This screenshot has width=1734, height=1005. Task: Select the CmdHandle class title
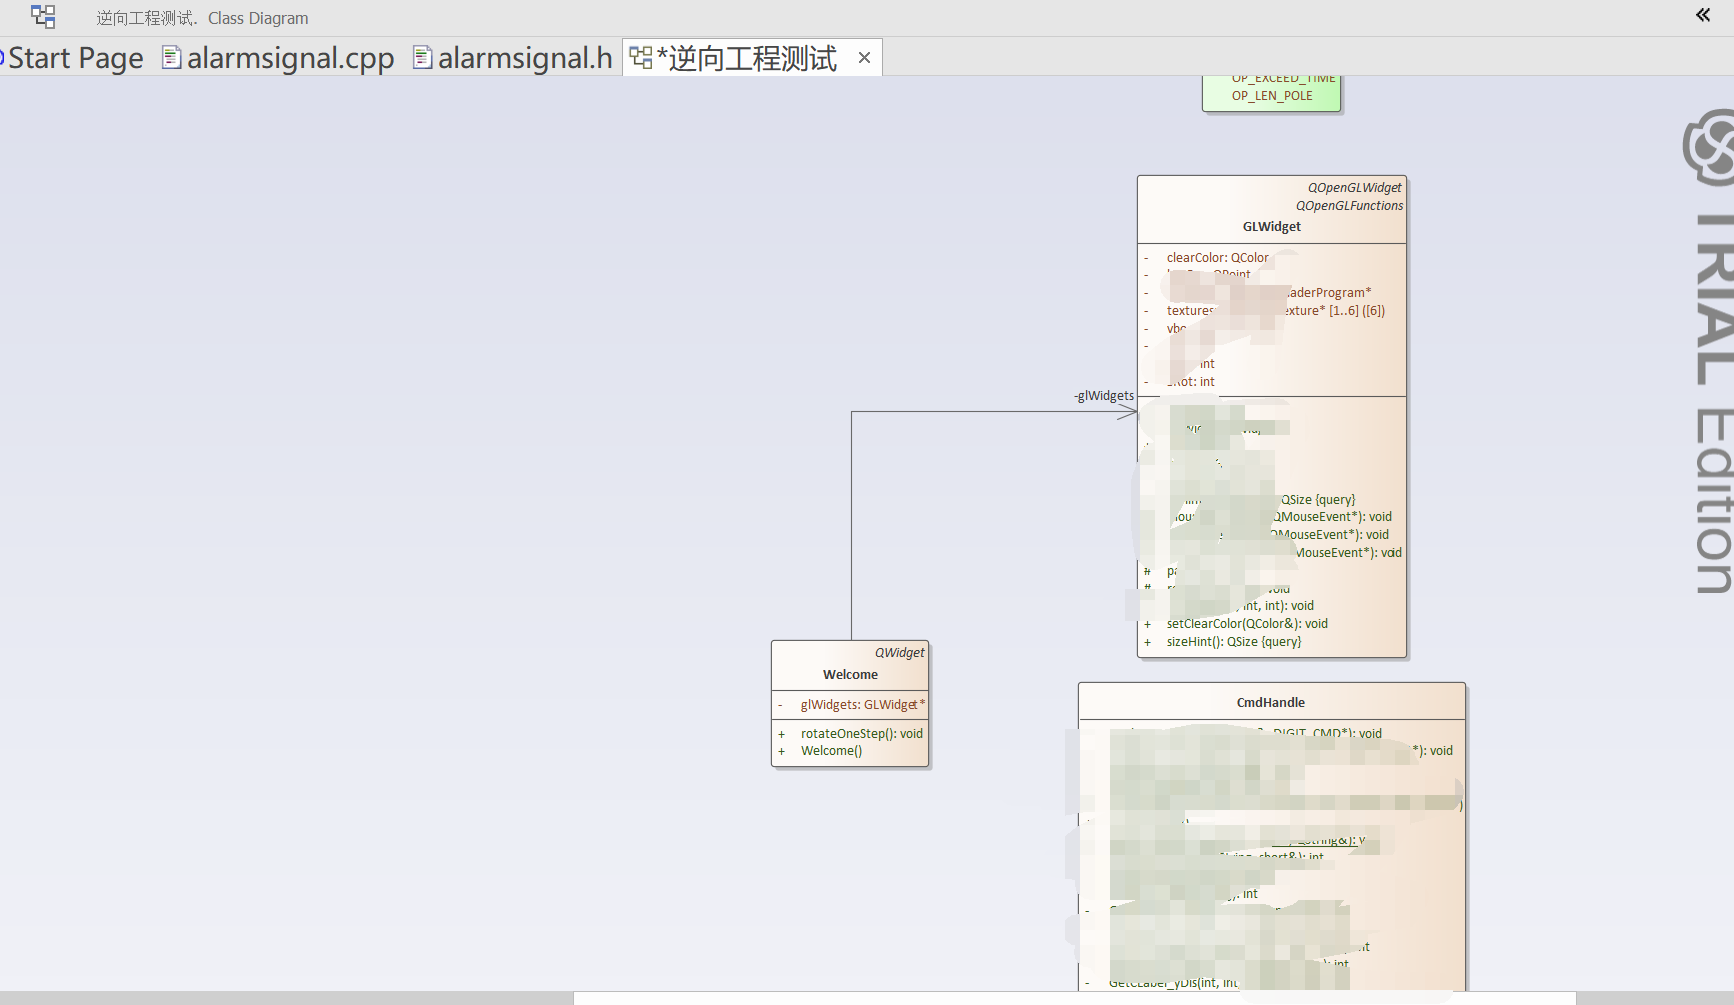(x=1271, y=703)
